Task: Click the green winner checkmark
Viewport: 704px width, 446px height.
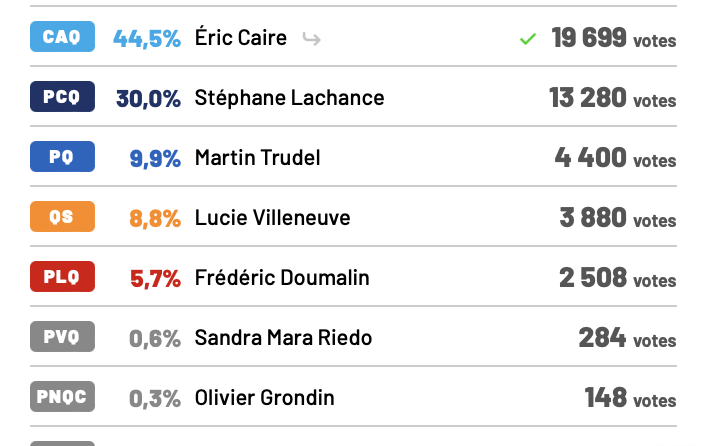Action: [528, 39]
